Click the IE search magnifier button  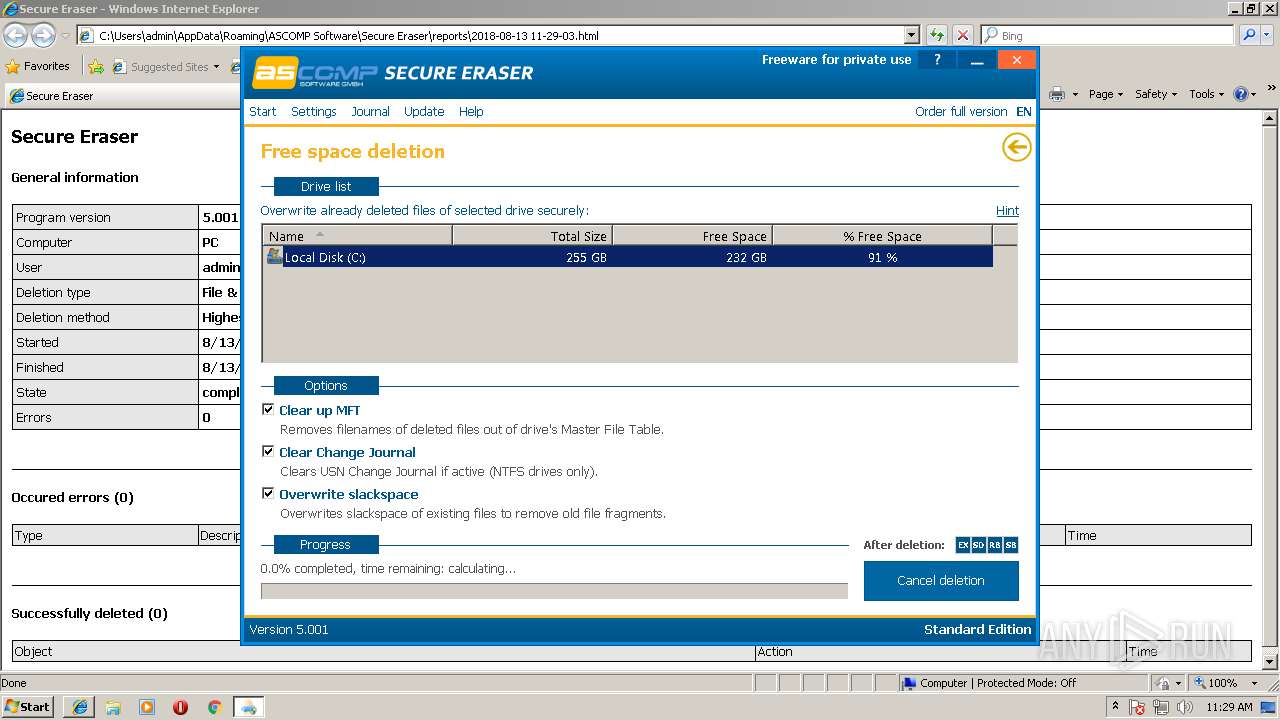1250,35
